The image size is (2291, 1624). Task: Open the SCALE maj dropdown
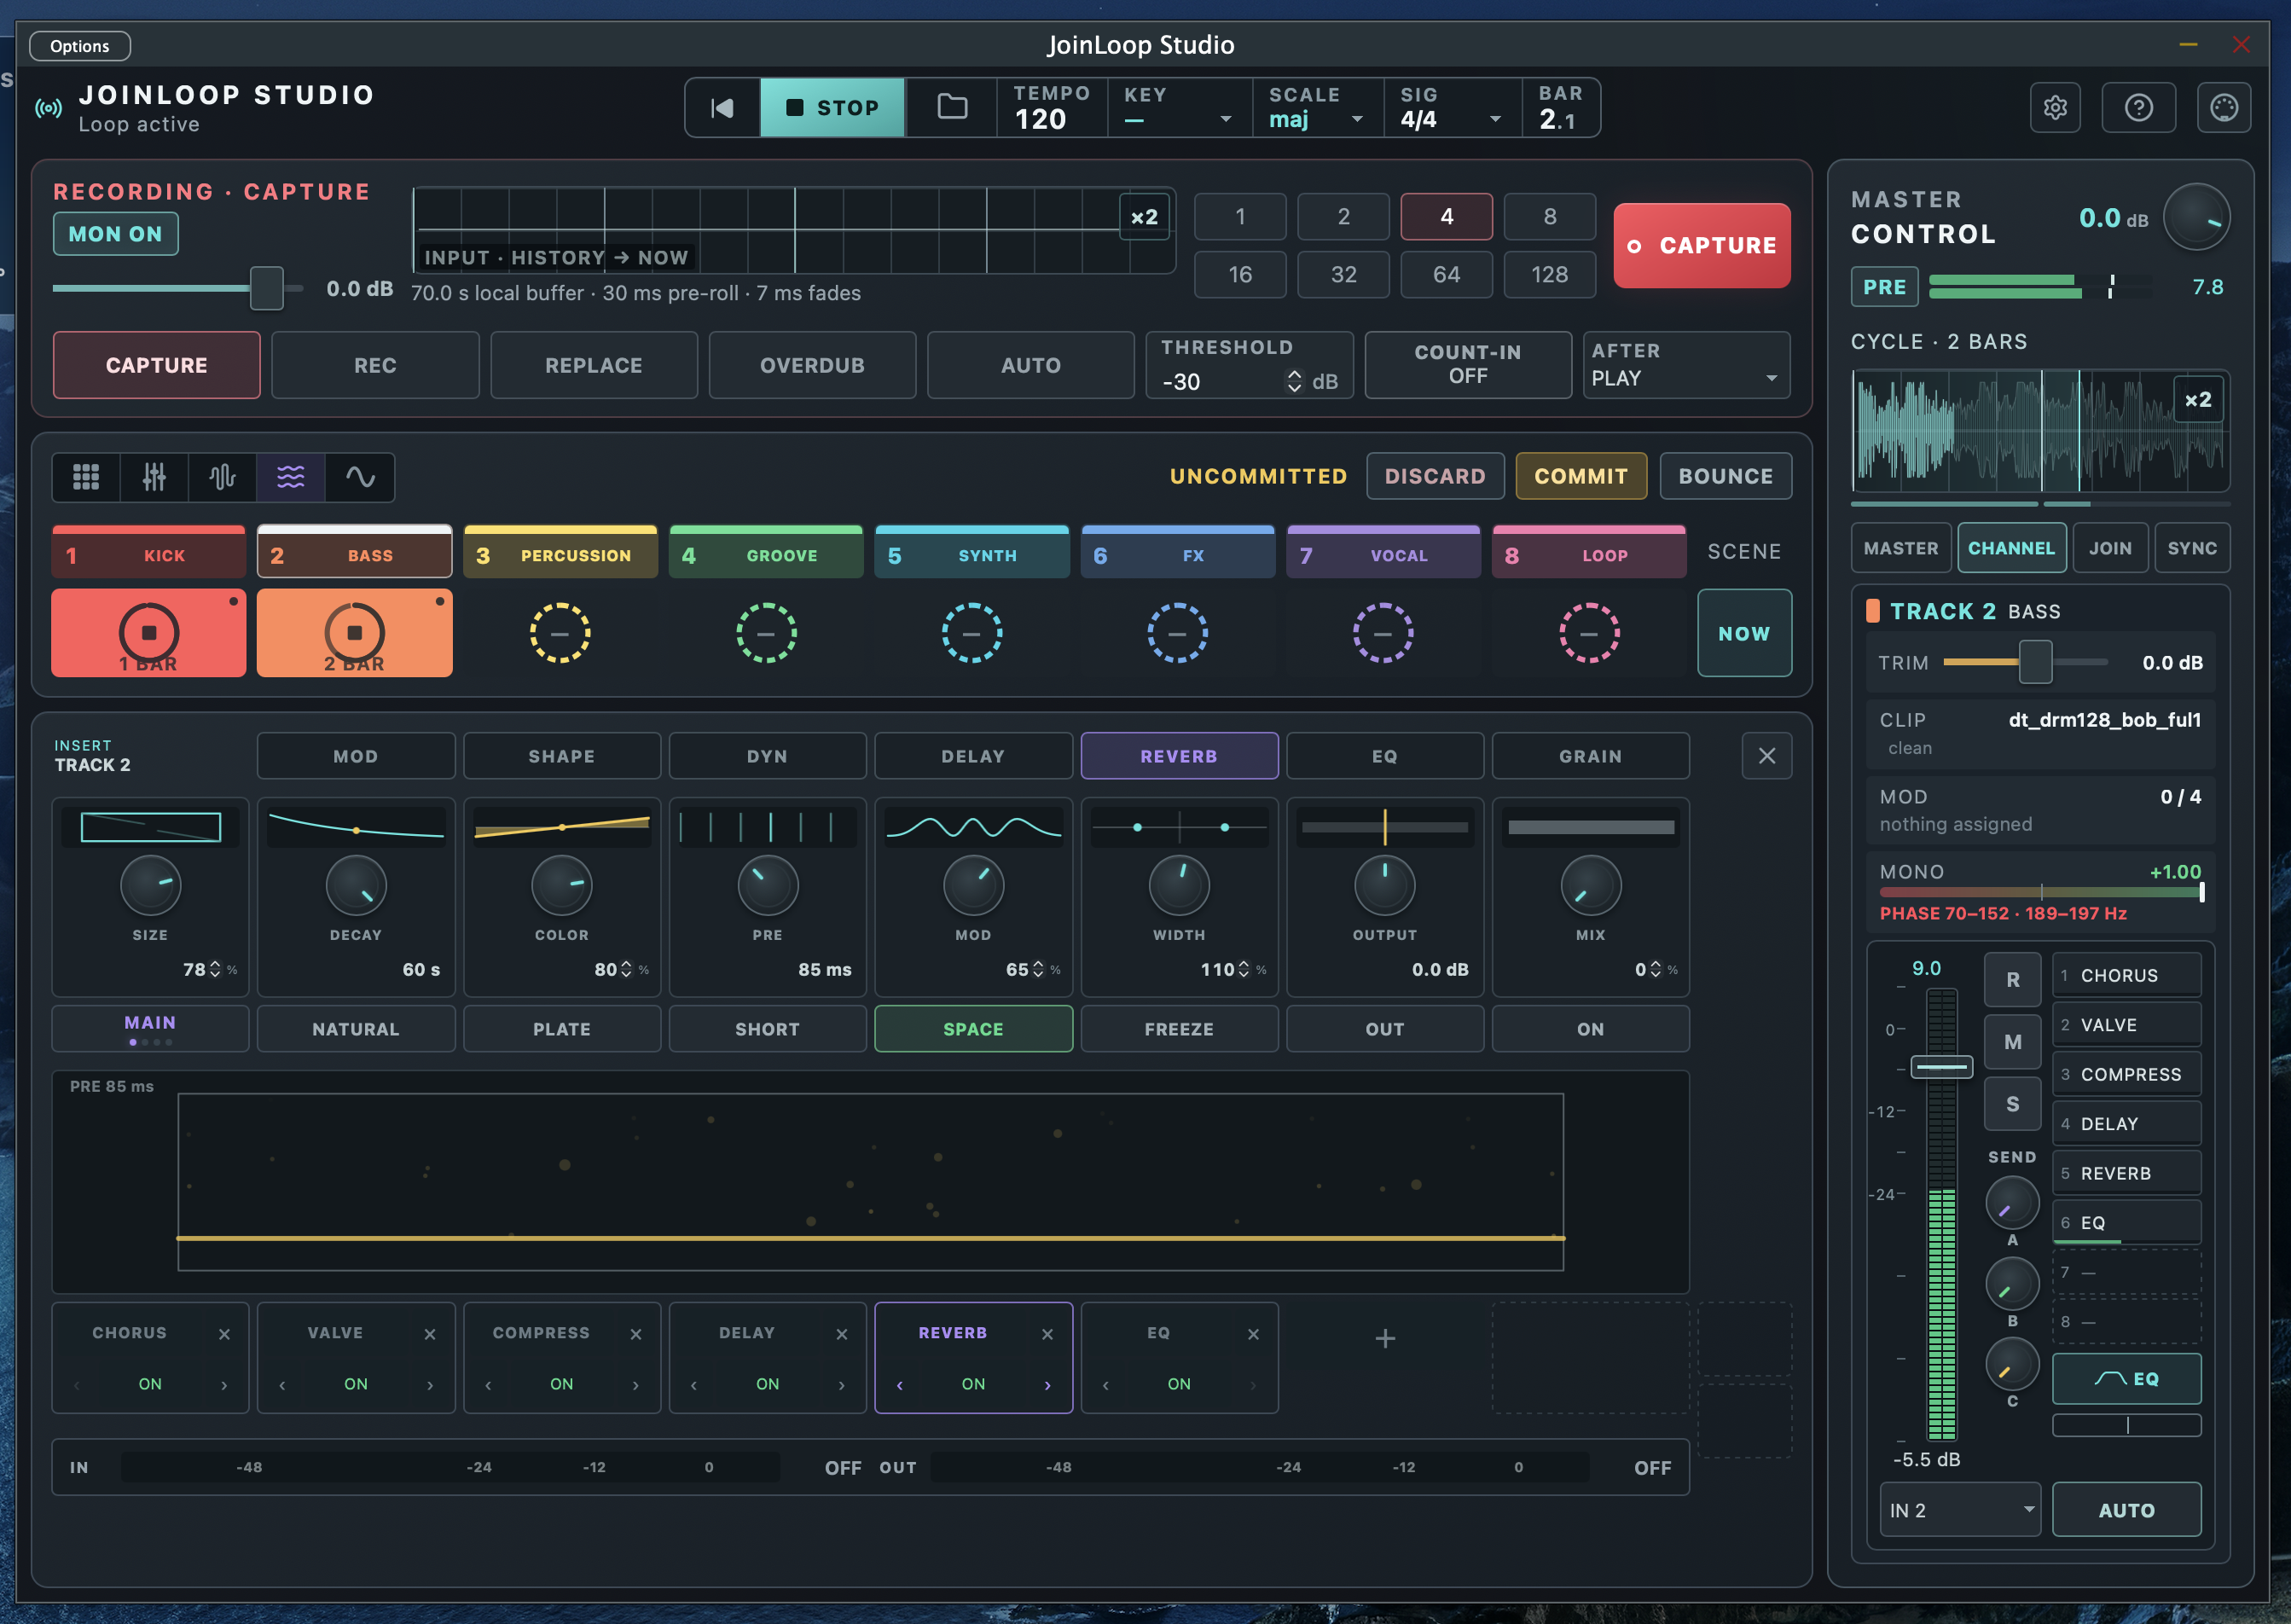pyautogui.click(x=1317, y=107)
